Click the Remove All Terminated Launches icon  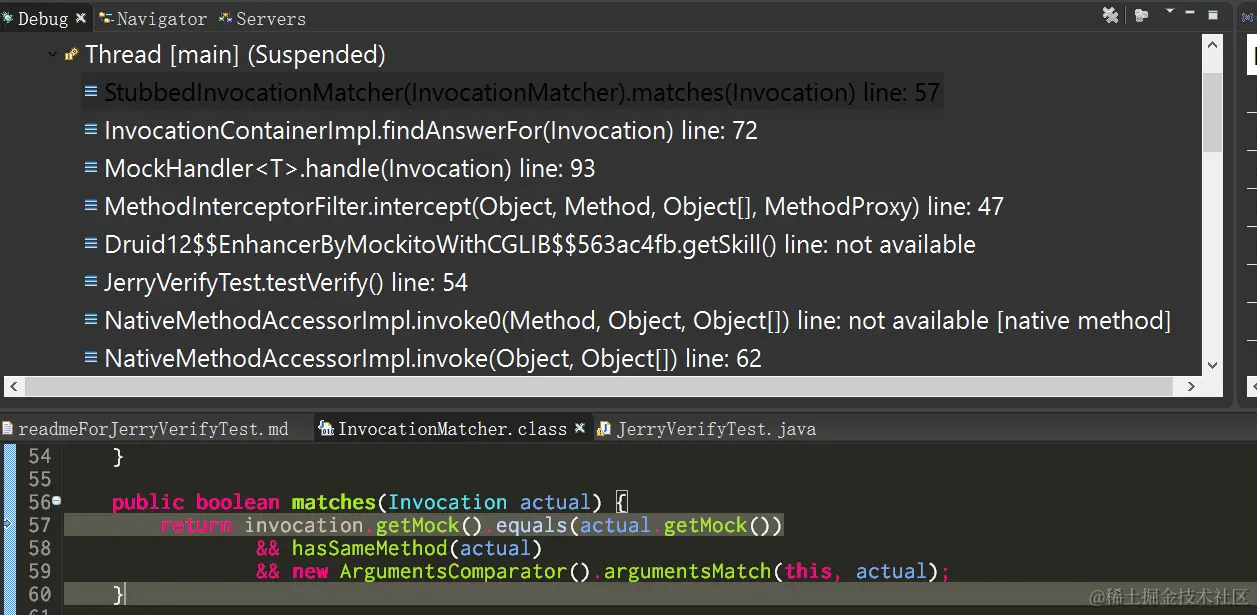point(1111,15)
